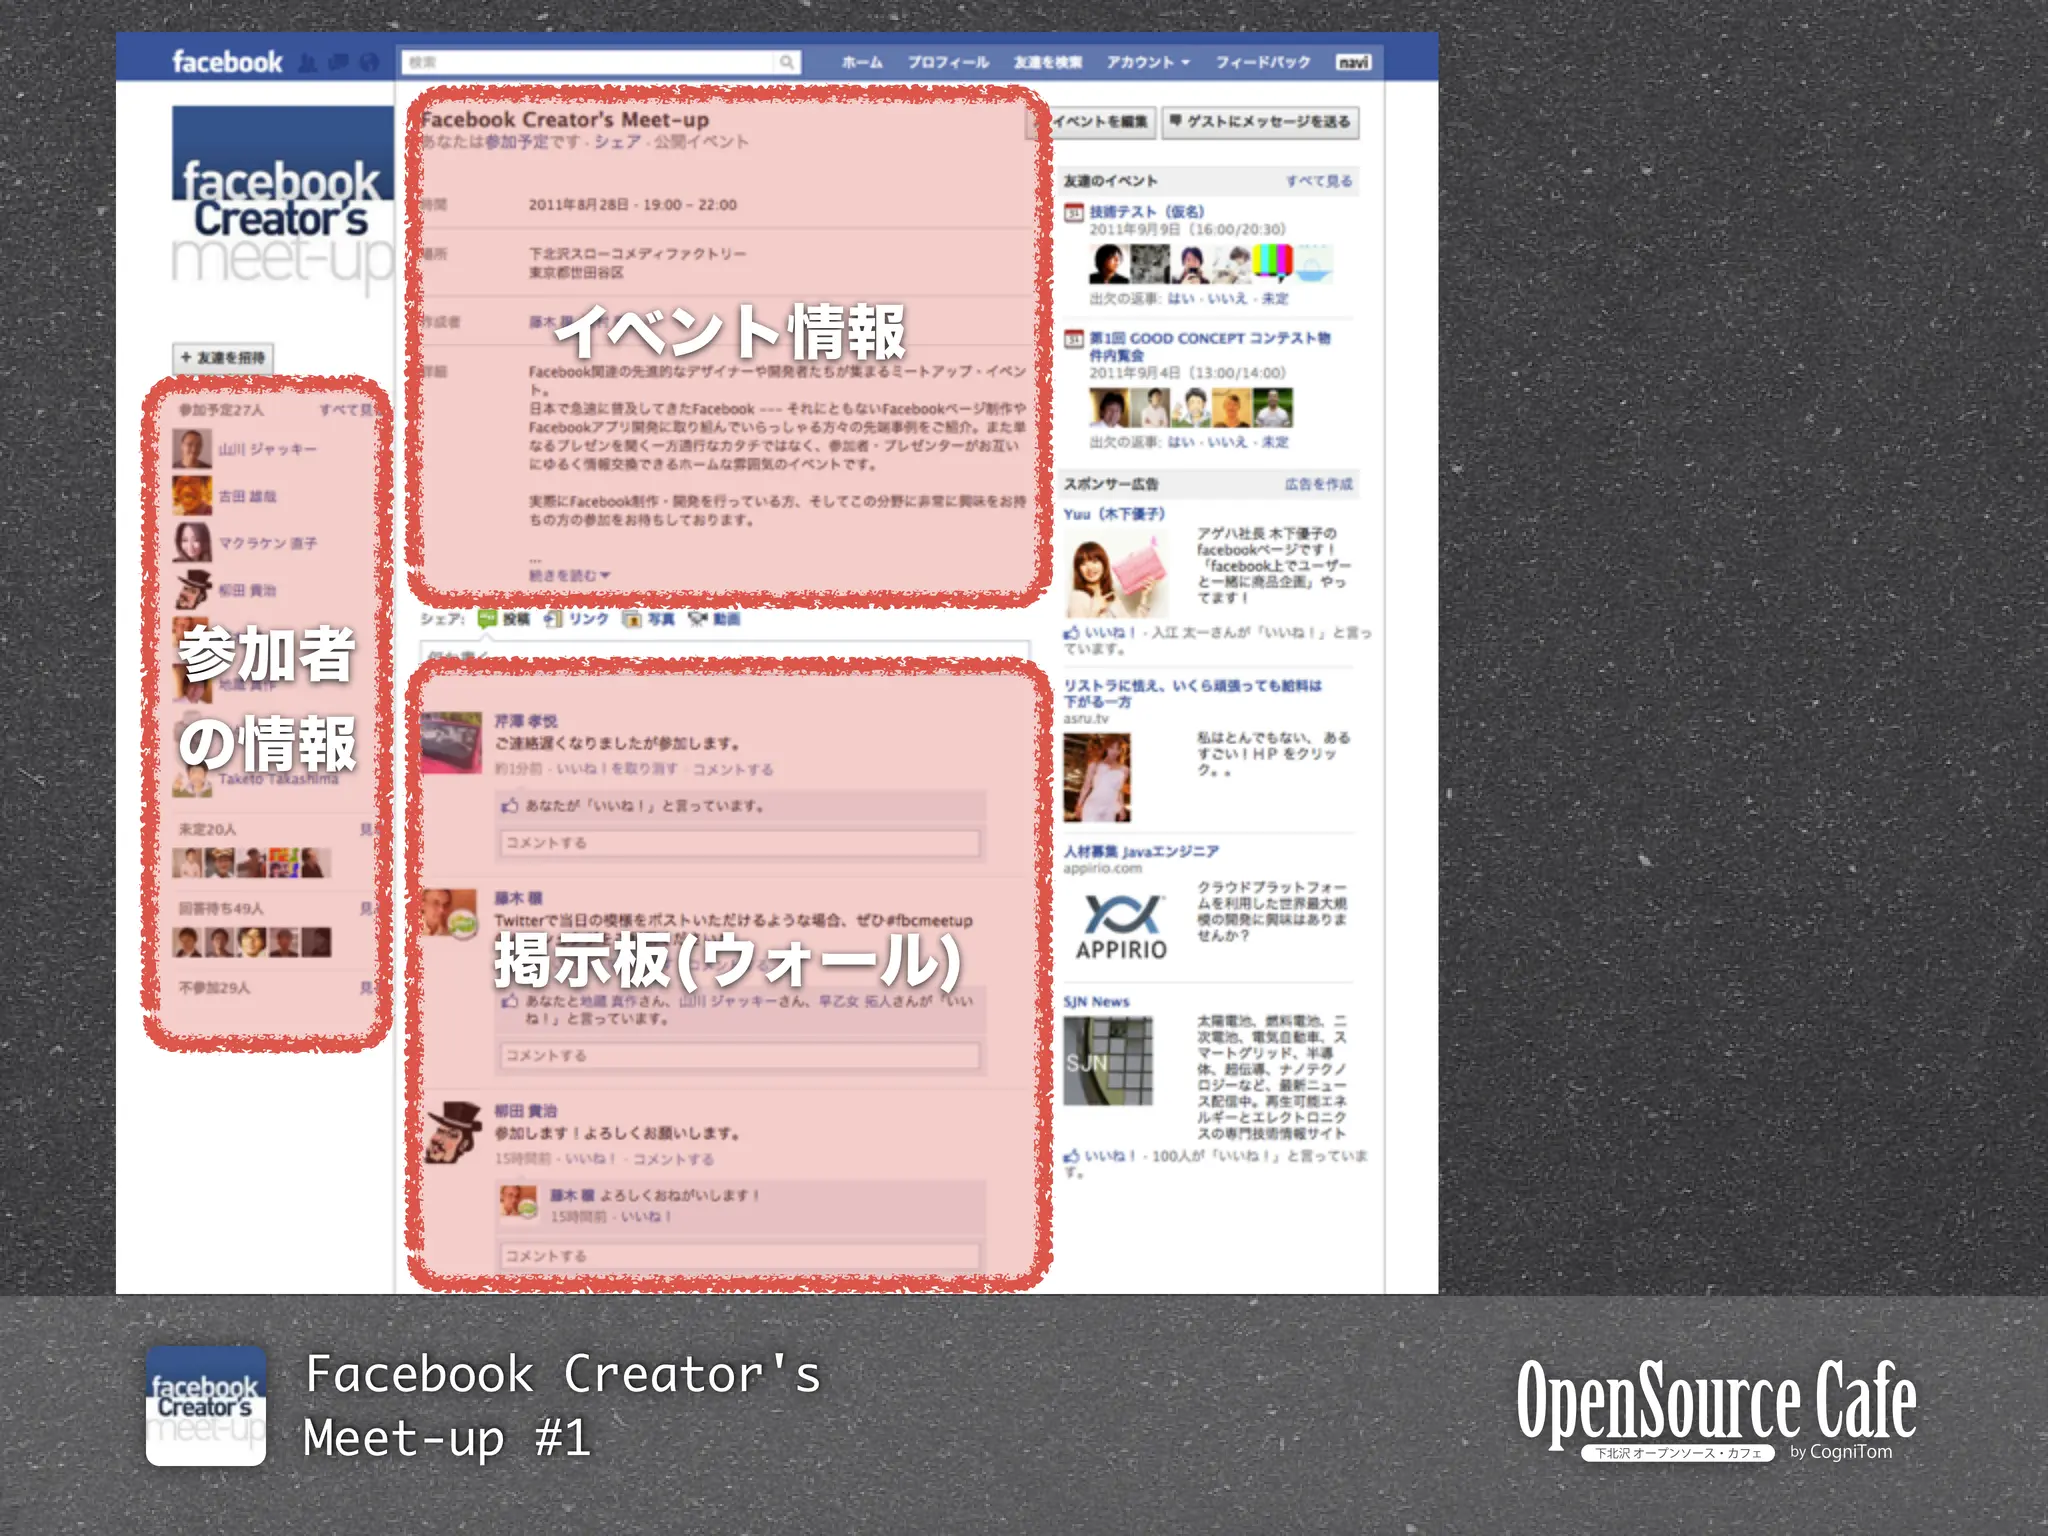Click いいね！を取り消す on 芹澤 post
The width and height of the screenshot is (2048, 1536).
pos(616,769)
